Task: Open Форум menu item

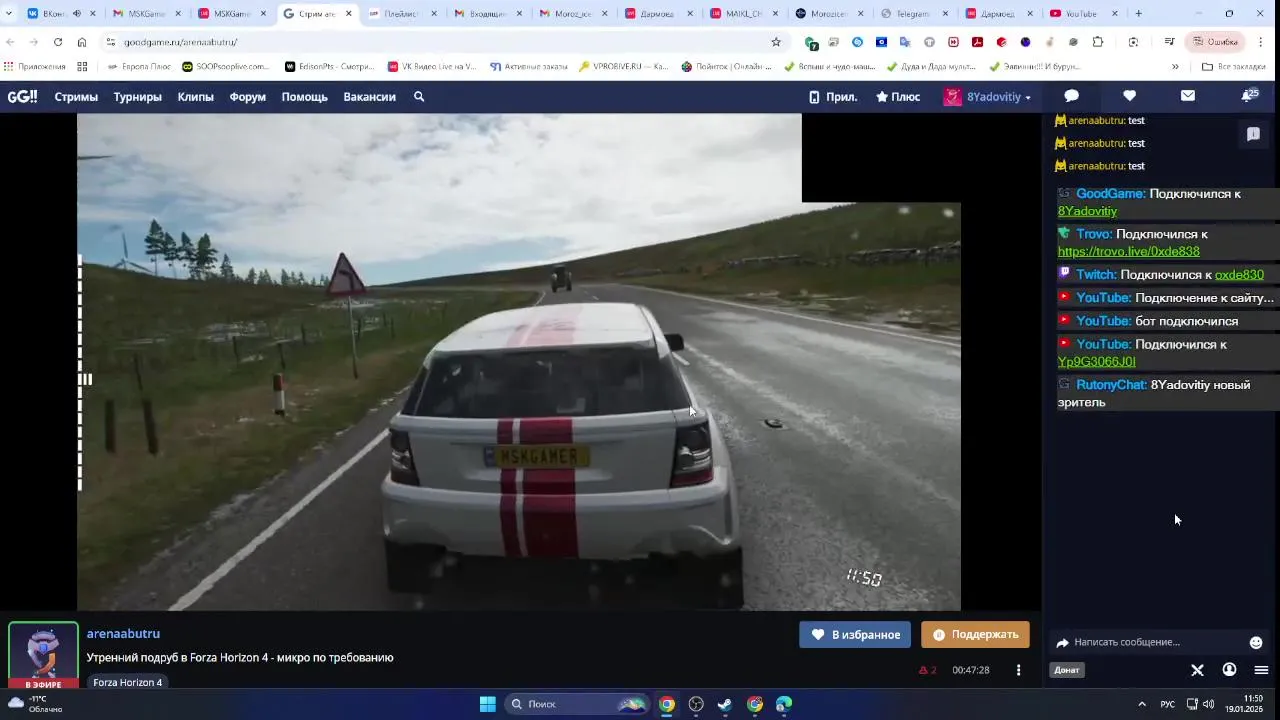Action: pyautogui.click(x=248, y=97)
